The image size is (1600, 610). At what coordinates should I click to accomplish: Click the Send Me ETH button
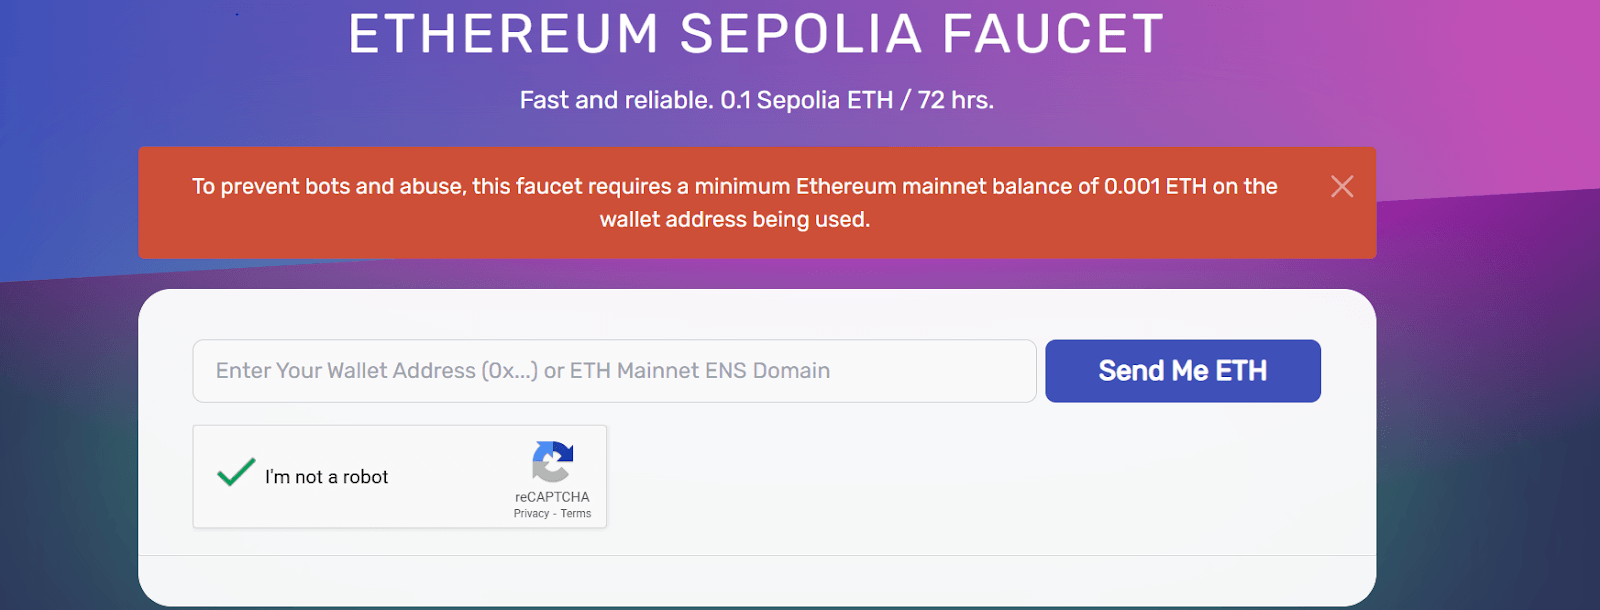(x=1182, y=370)
